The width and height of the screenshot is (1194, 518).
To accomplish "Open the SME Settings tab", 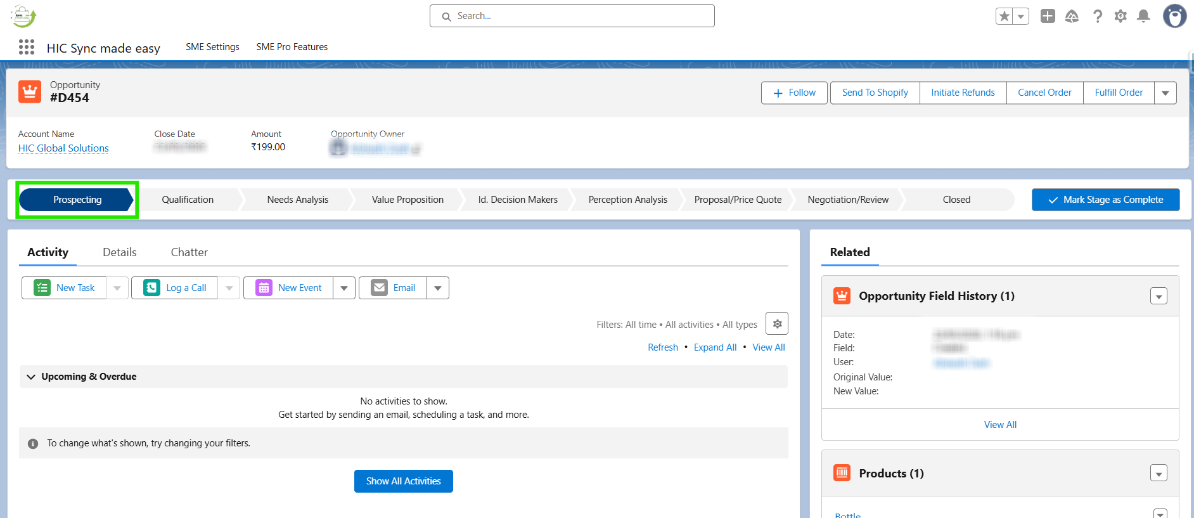I will [x=212, y=47].
